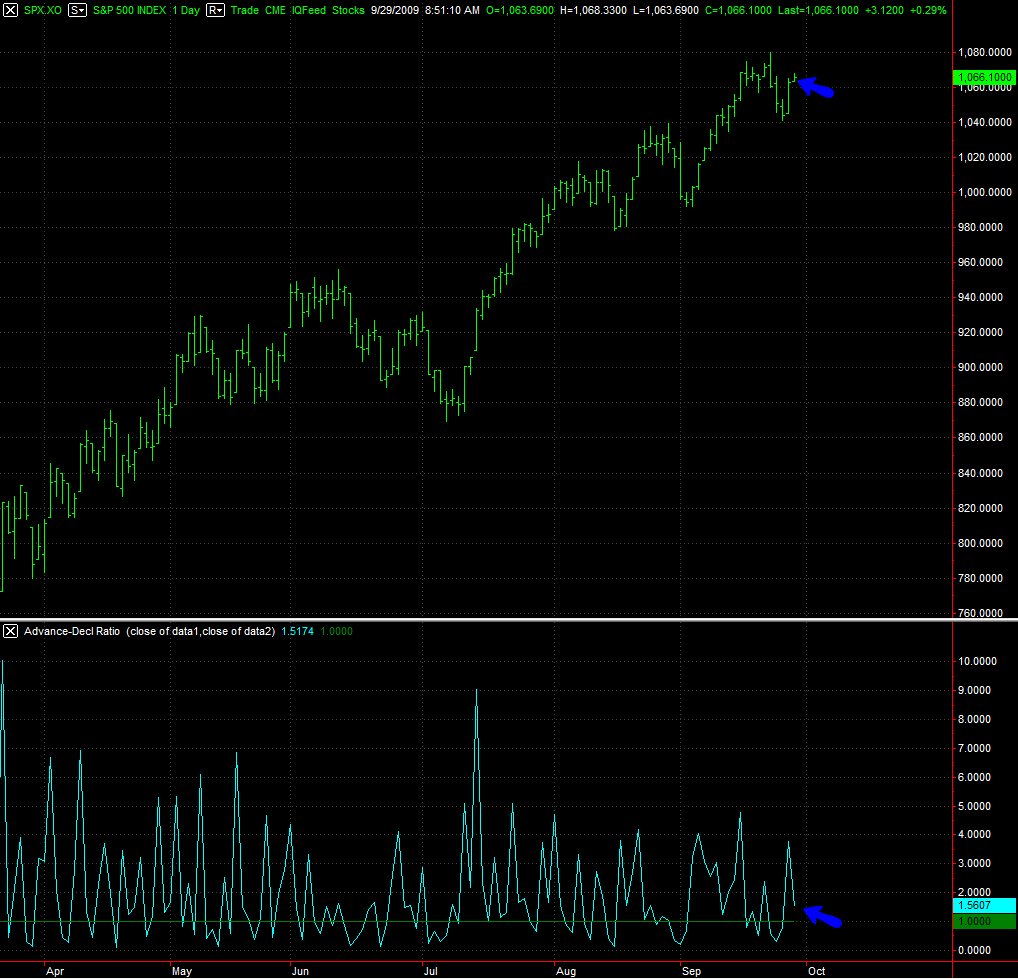Click the SPX.XO symbol label

pos(43,9)
